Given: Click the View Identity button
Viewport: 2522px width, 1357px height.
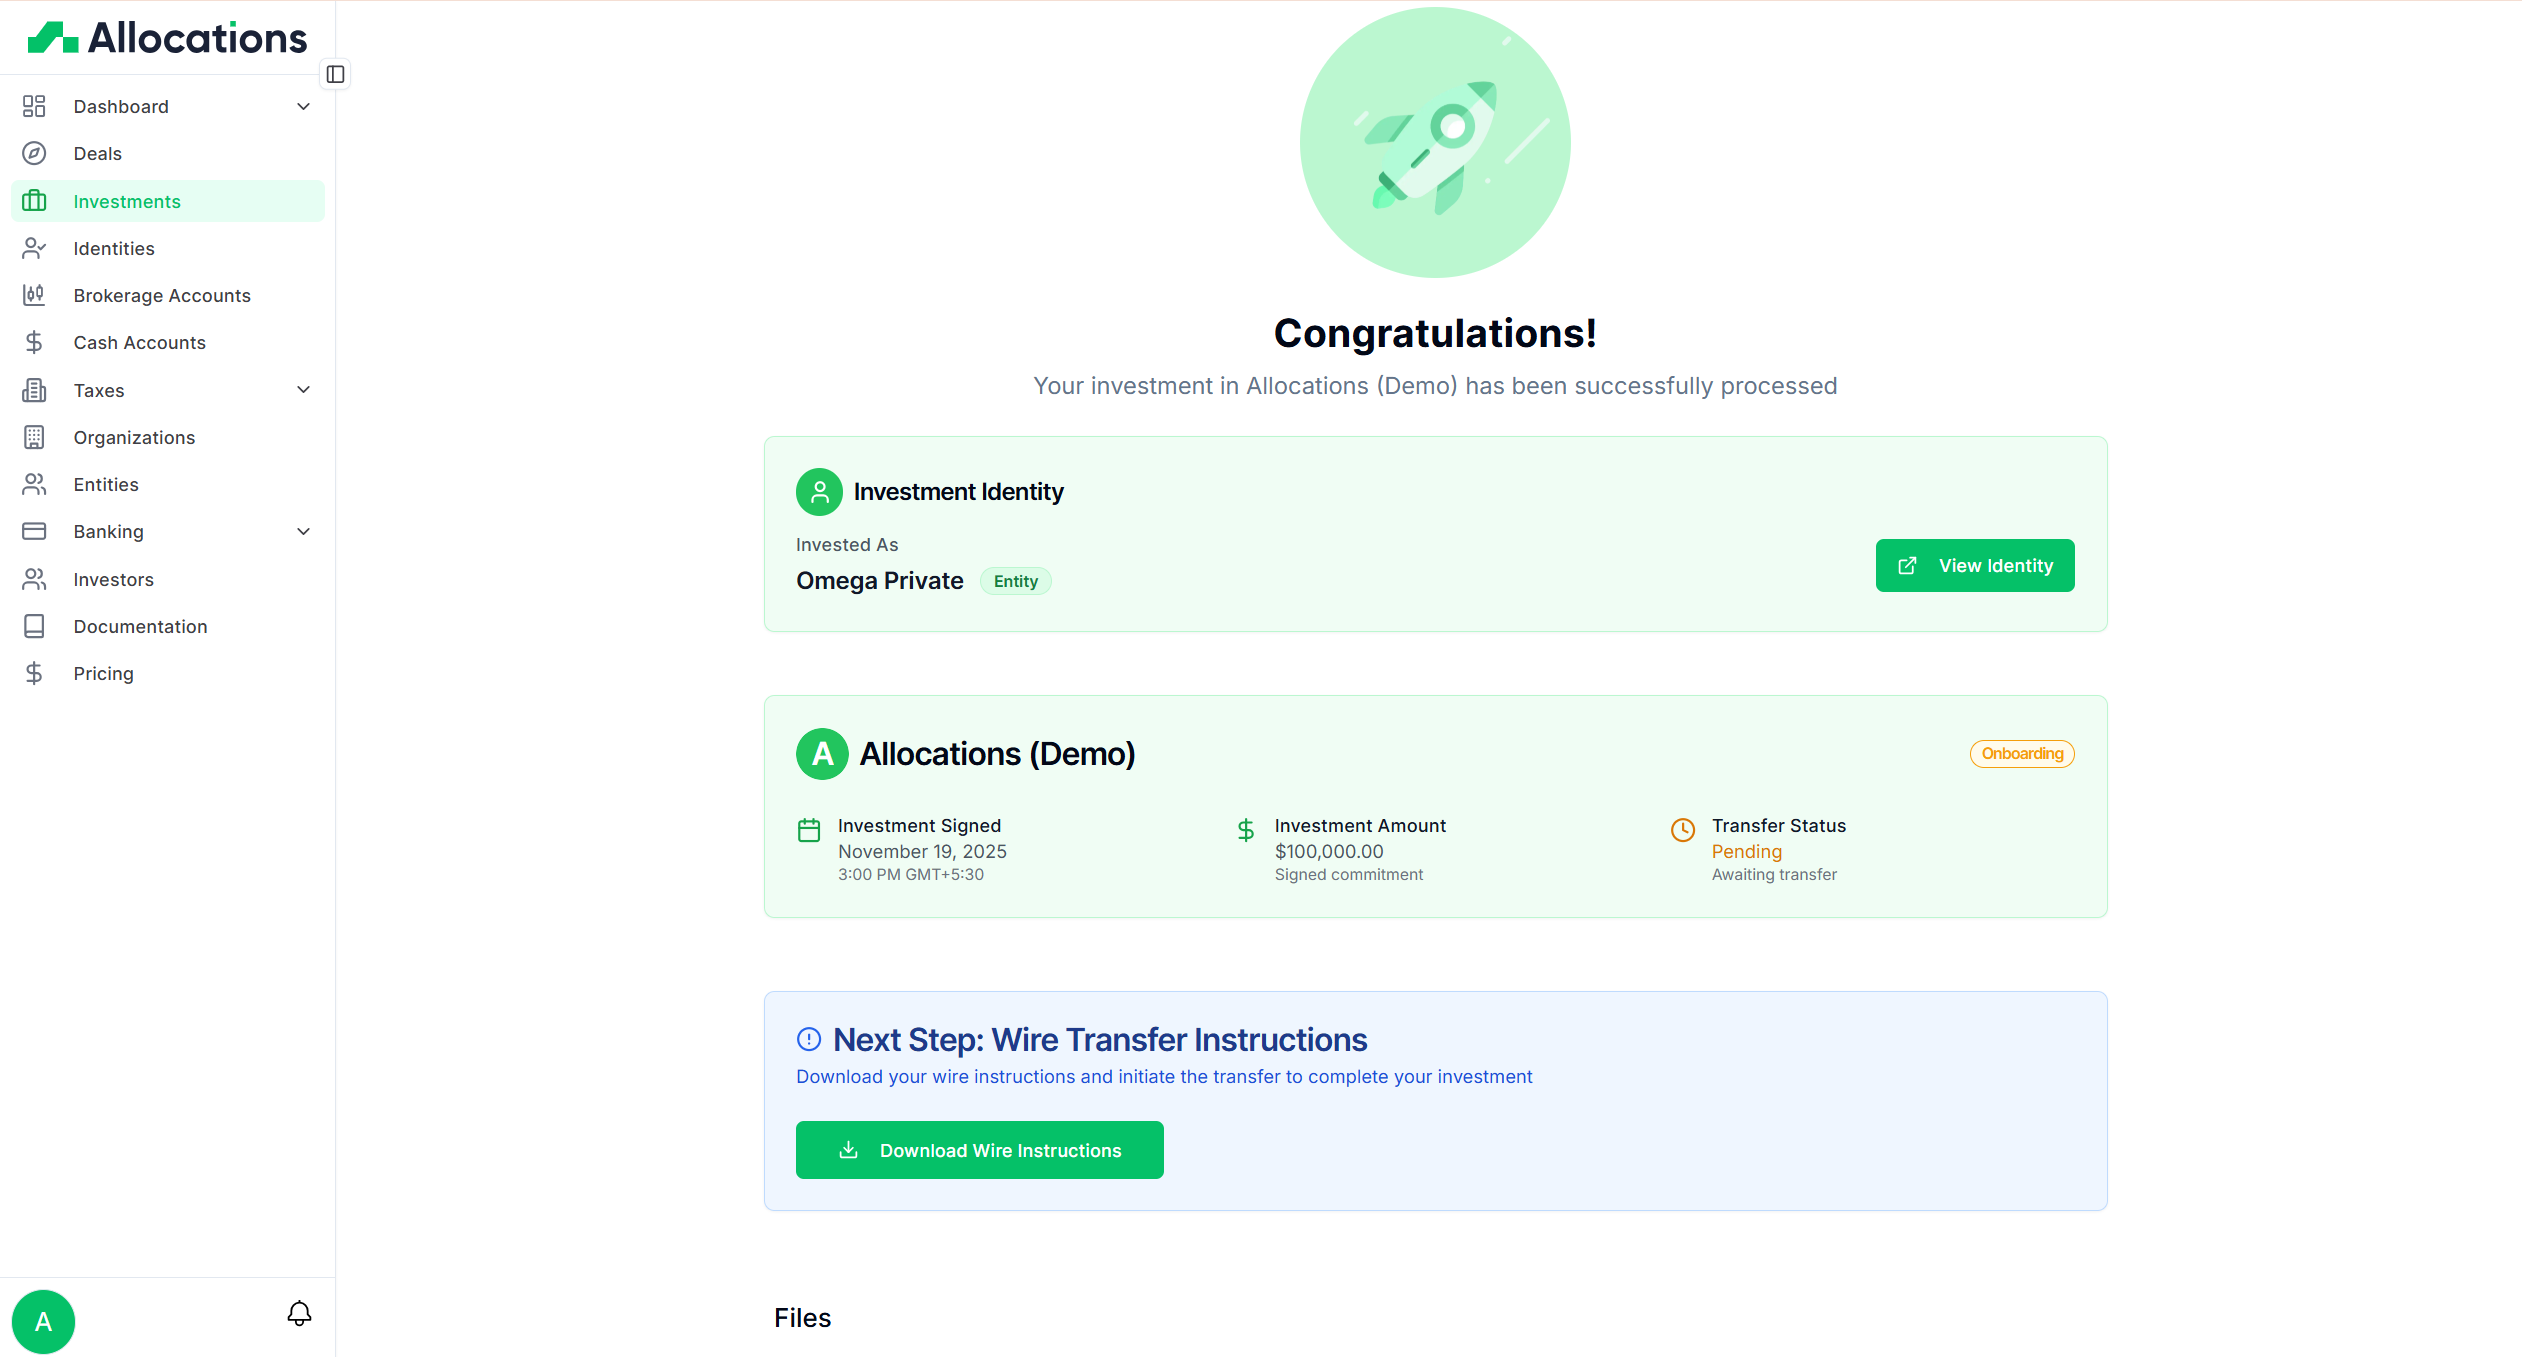Looking at the screenshot, I should (1974, 565).
